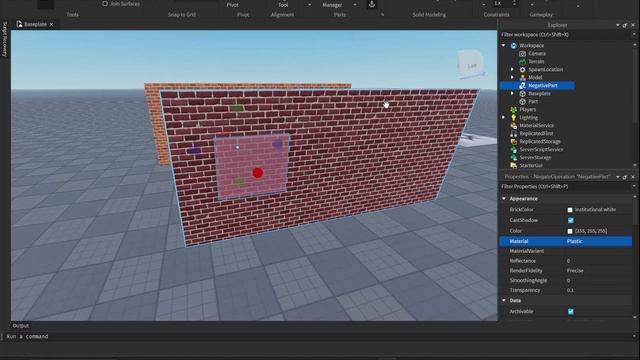Expand the SpawnLocation node

(x=512, y=69)
